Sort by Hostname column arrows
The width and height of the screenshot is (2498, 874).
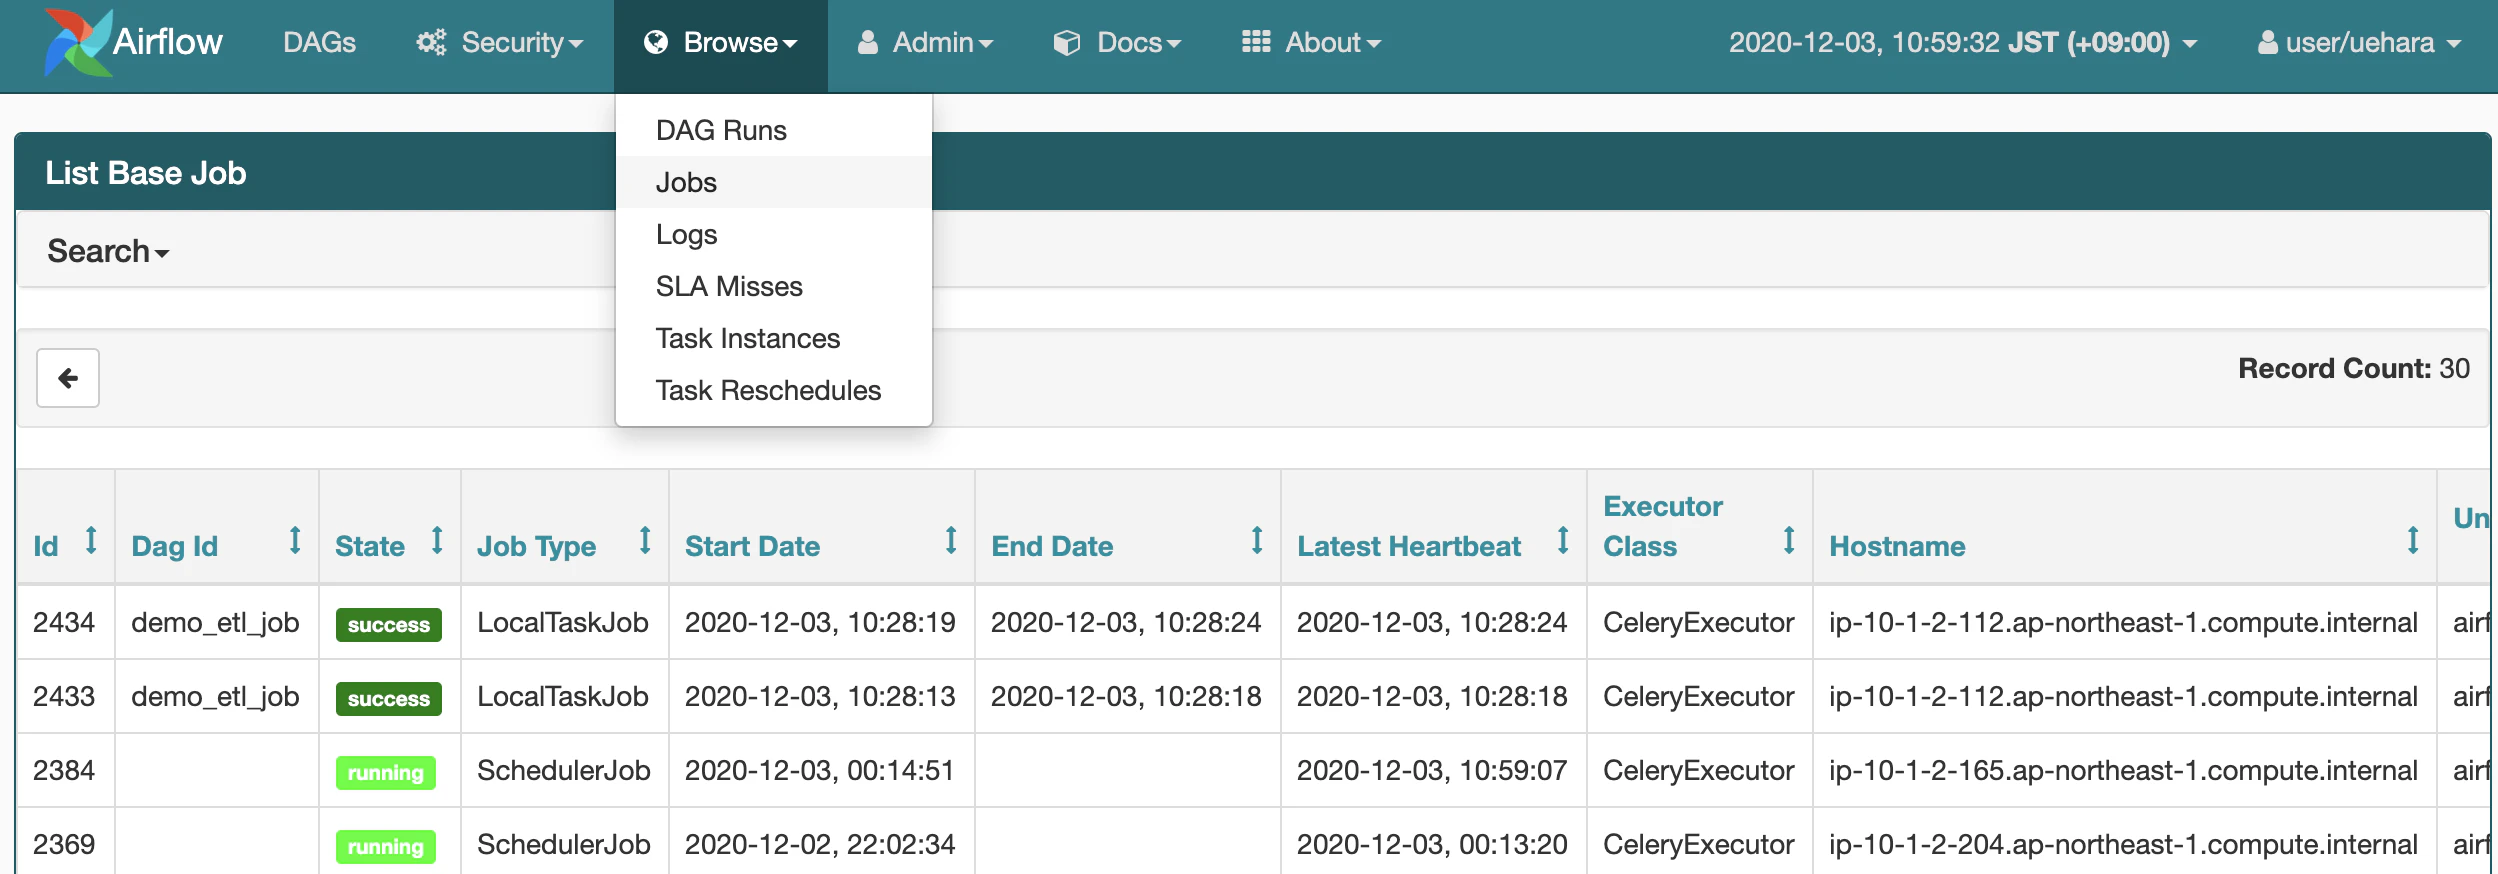[x=2413, y=541]
